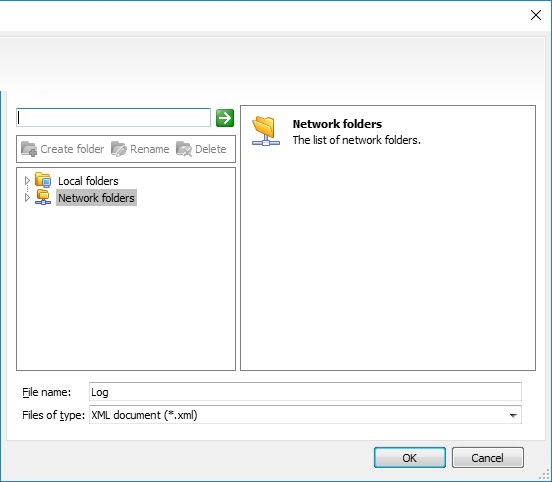552x482 pixels.
Task: Click the resize grip at dialog corner
Action: coord(545,476)
